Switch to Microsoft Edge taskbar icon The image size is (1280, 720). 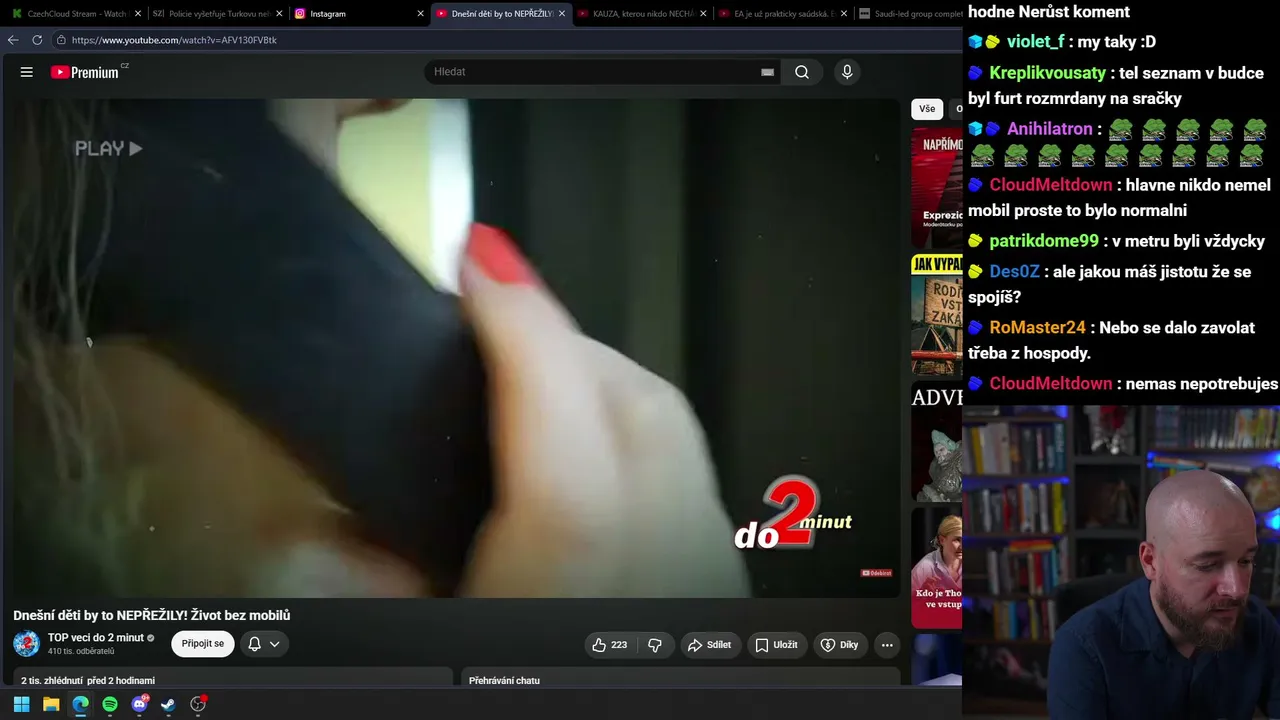(80, 704)
